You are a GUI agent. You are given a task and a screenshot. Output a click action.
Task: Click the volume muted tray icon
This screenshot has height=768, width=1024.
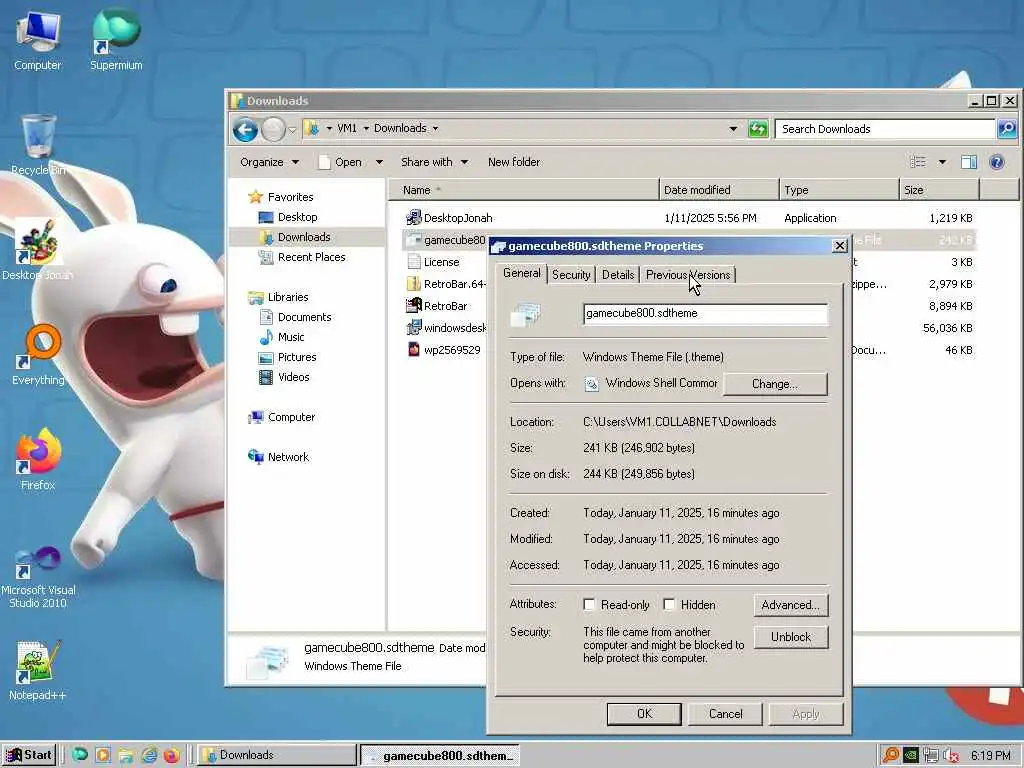pos(952,756)
